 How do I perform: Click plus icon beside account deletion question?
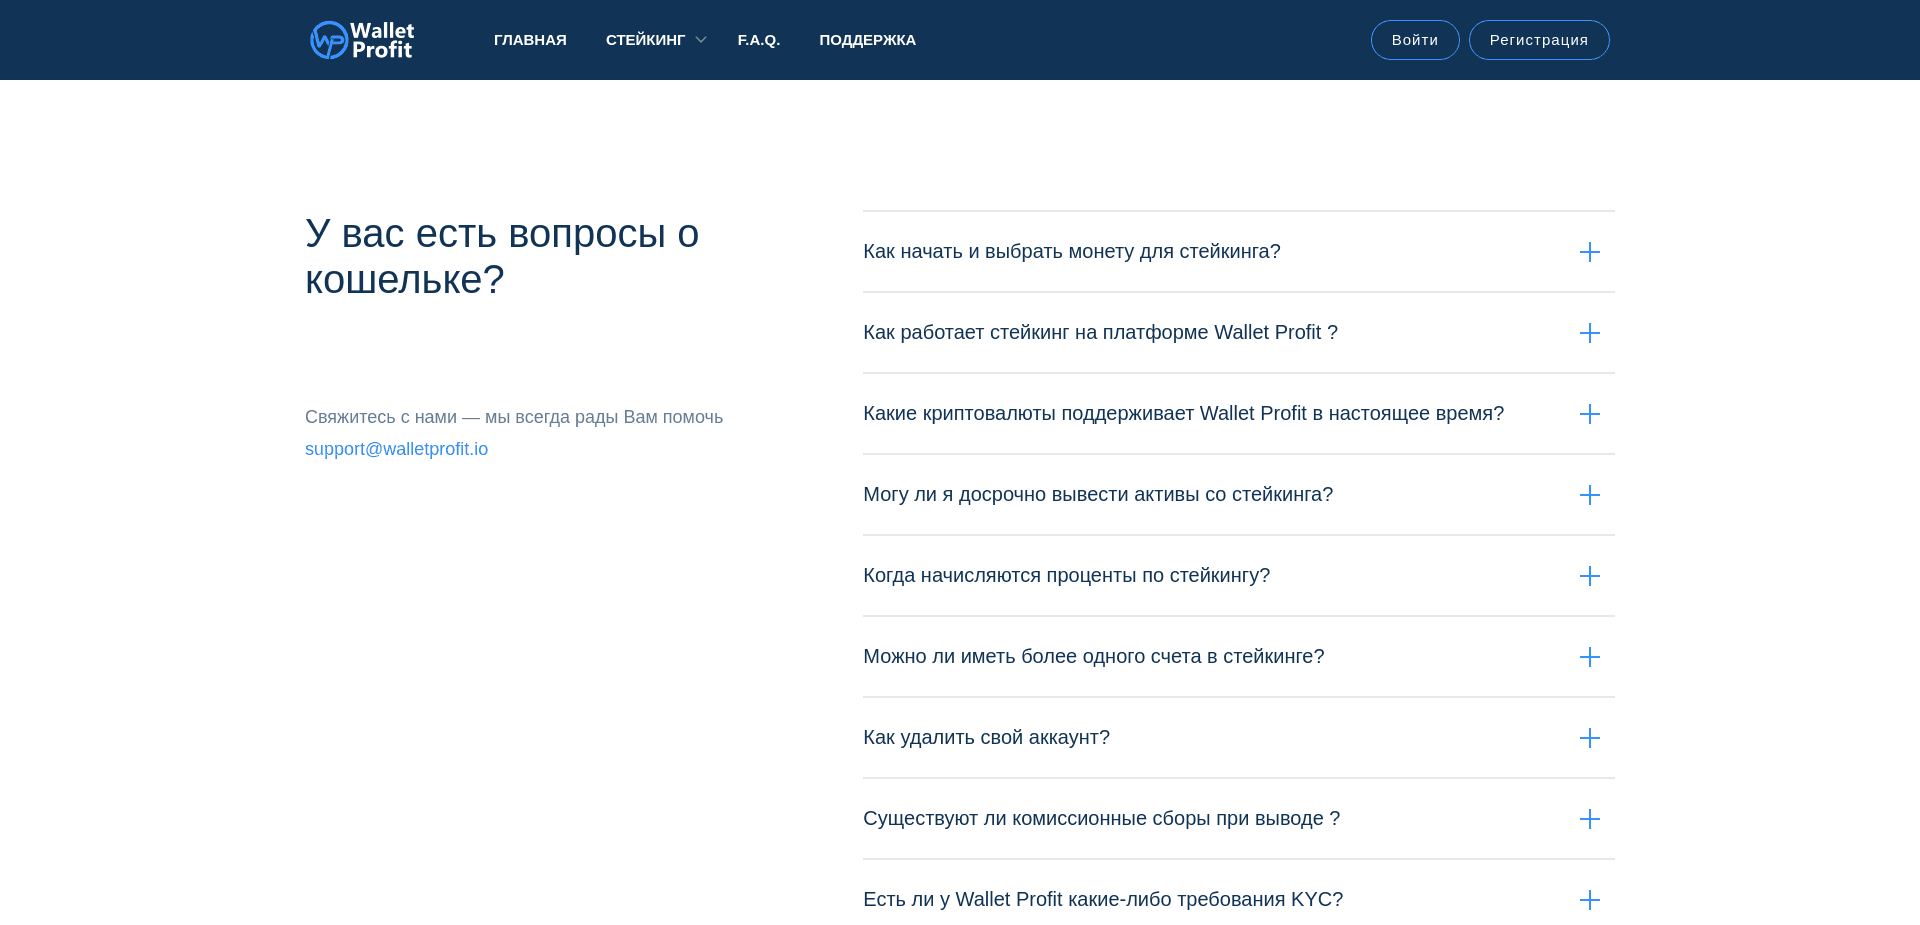(x=1590, y=738)
